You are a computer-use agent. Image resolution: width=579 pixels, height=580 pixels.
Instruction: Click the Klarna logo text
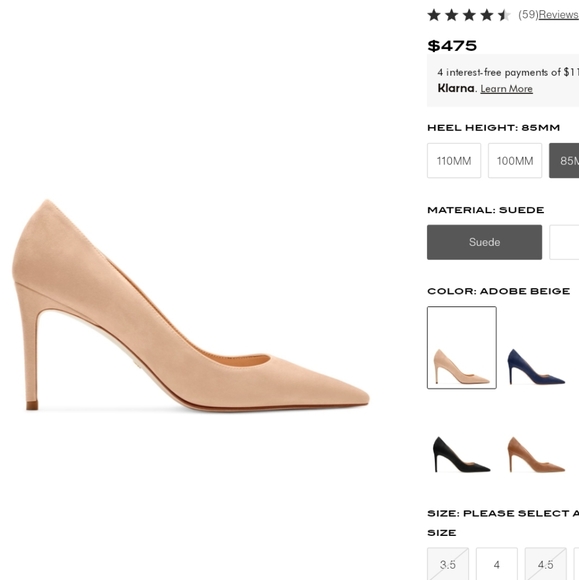coord(456,88)
